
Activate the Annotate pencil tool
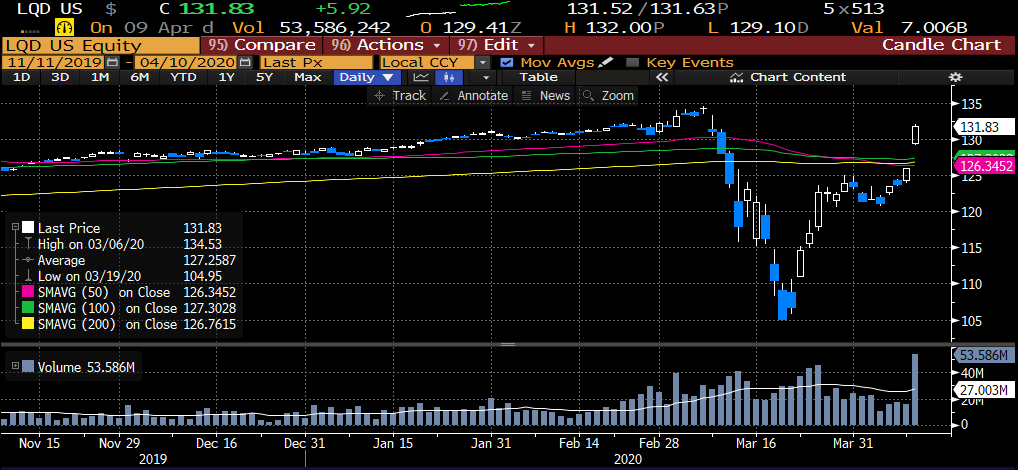[x=444, y=95]
